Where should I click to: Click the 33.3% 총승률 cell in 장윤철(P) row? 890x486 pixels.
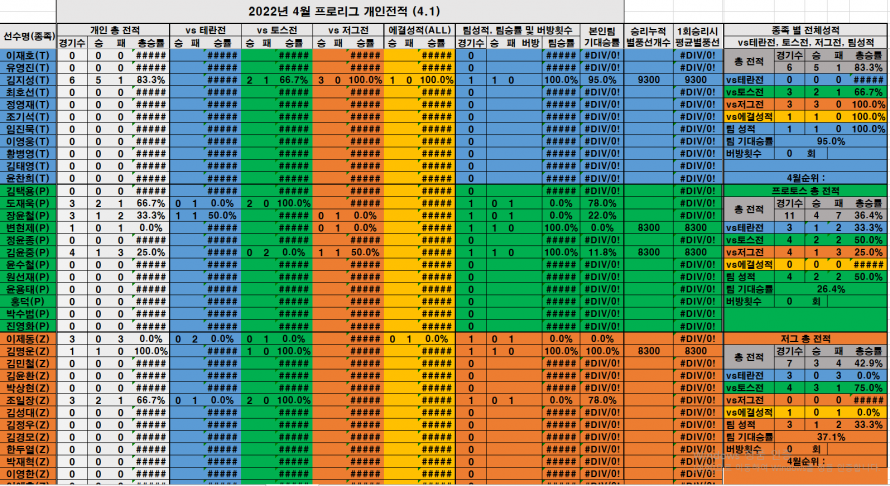[150, 216]
